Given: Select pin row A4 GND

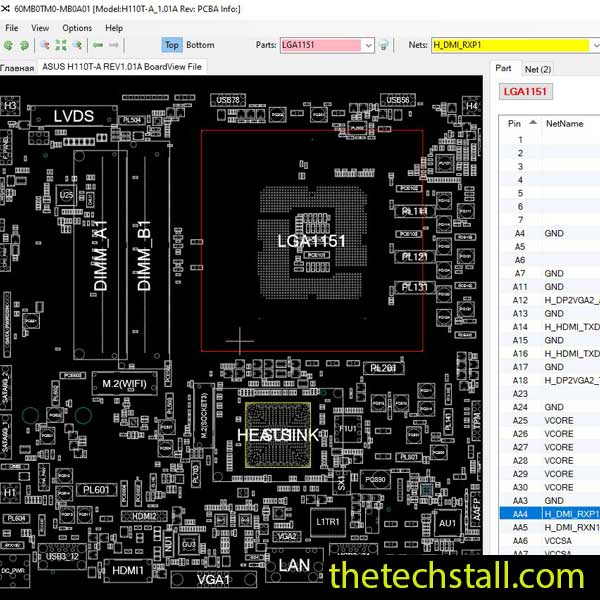Looking at the screenshot, I should point(550,233).
